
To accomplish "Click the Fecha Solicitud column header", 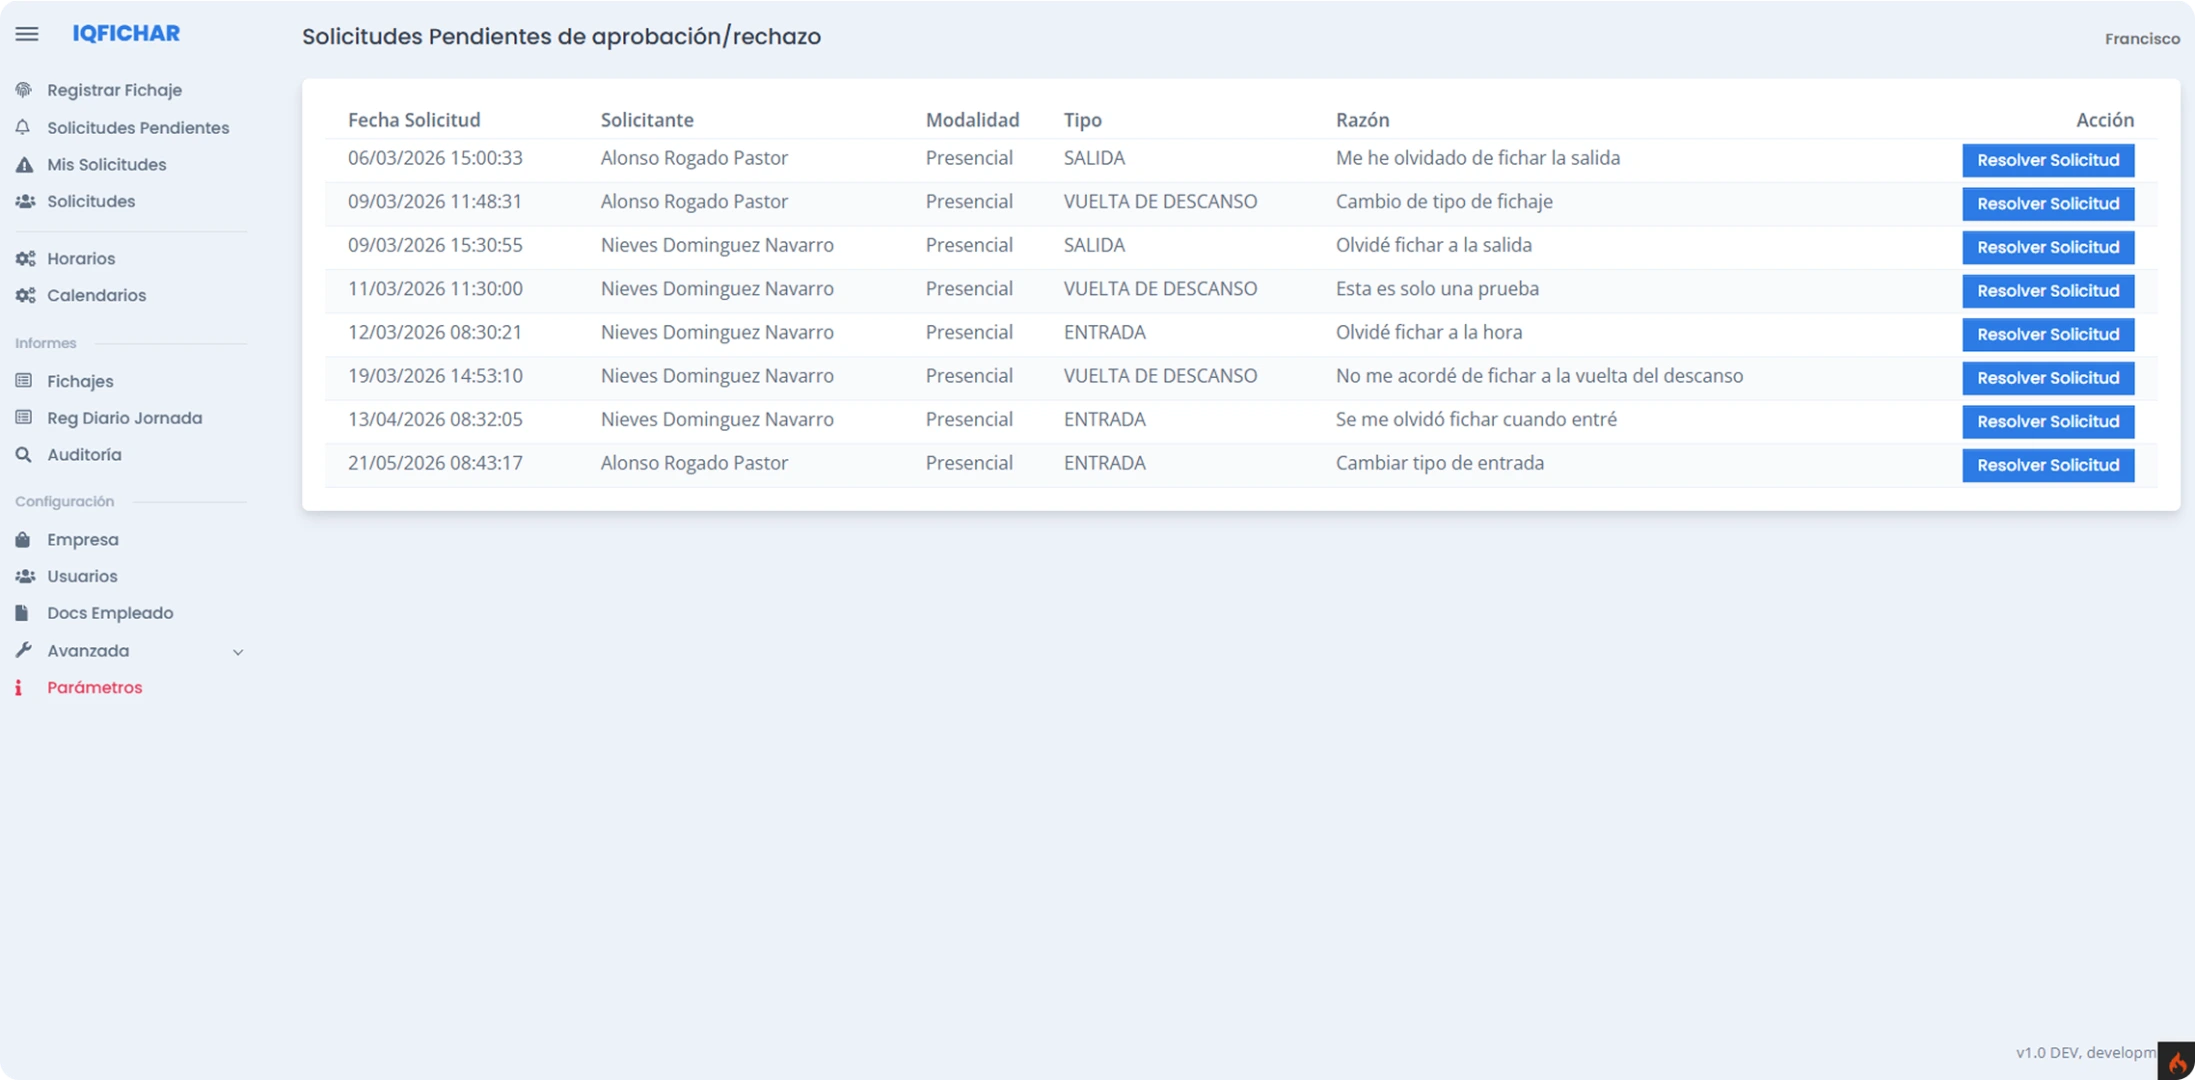I will pyautogui.click(x=414, y=120).
